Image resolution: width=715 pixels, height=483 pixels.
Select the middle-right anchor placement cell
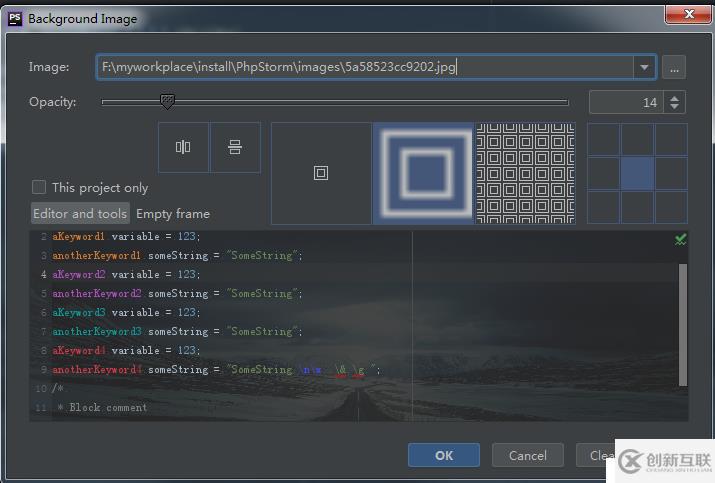(671, 173)
